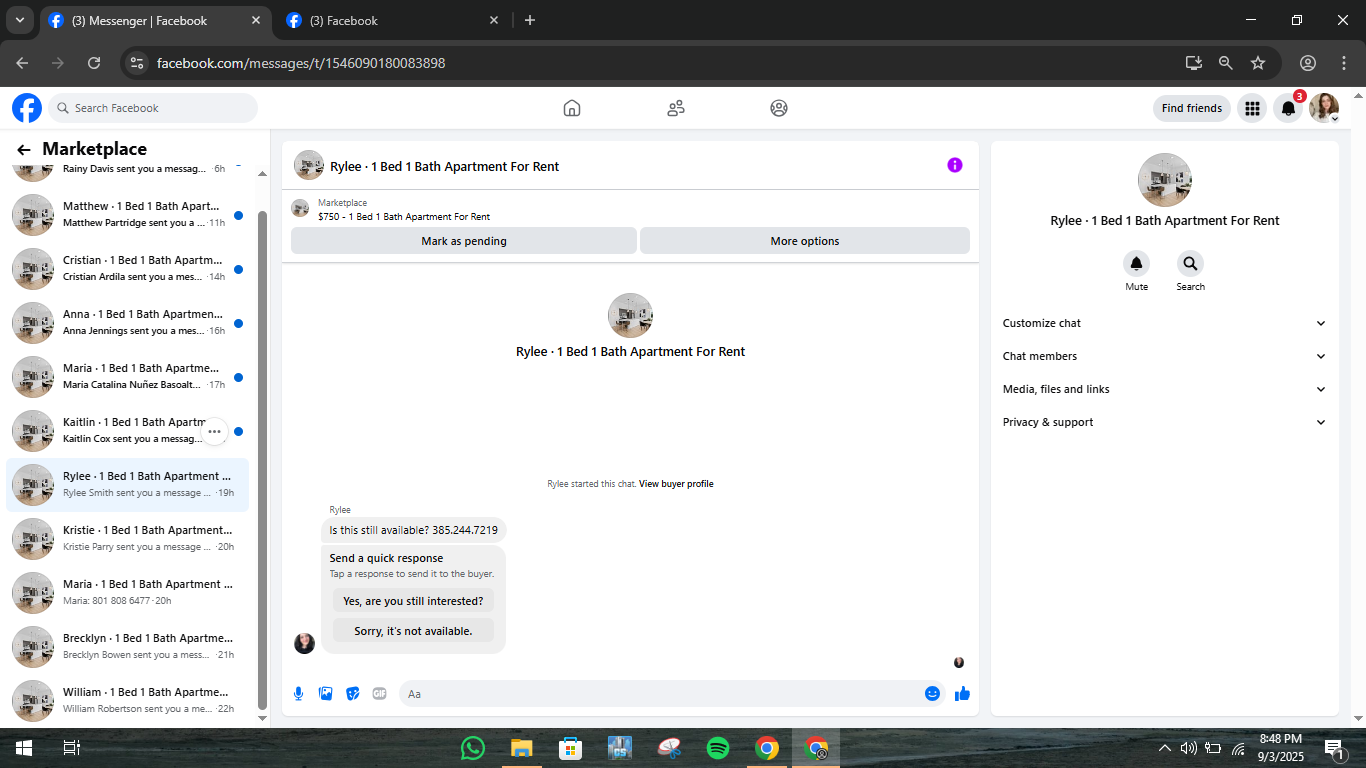Switch to the second Facebook tab
1366x768 pixels.
pyautogui.click(x=393, y=21)
